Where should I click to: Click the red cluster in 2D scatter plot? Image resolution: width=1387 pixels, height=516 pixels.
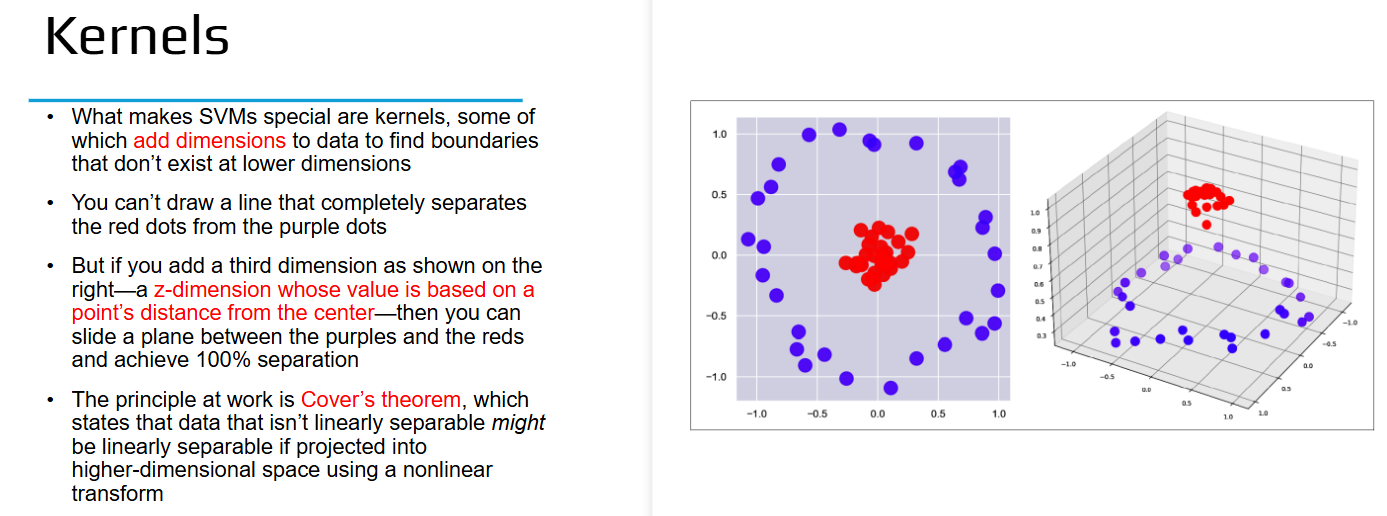pyautogui.click(x=877, y=255)
